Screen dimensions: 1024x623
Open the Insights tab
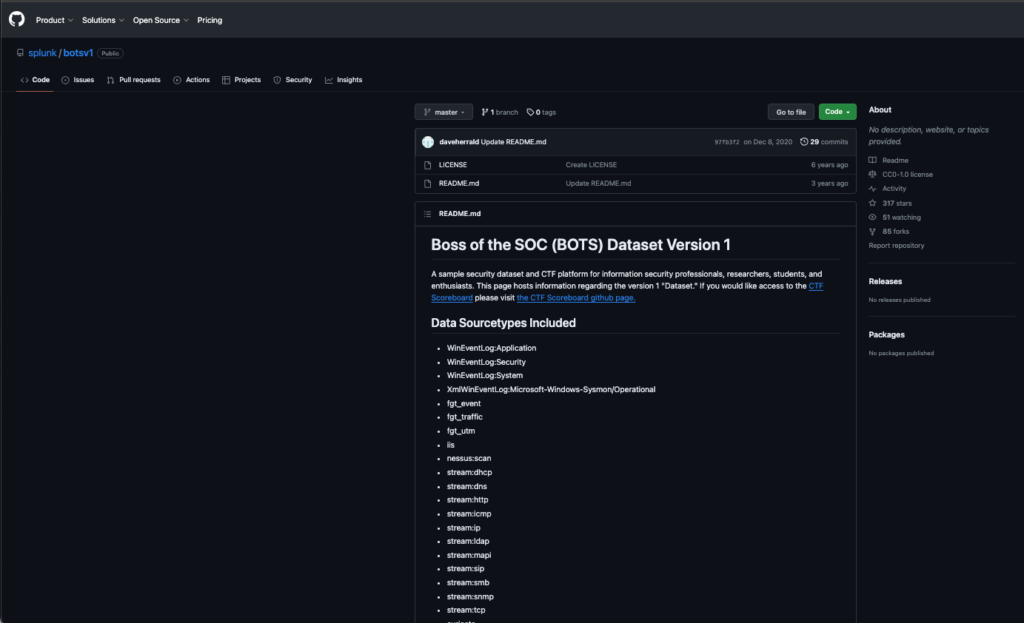[344, 80]
